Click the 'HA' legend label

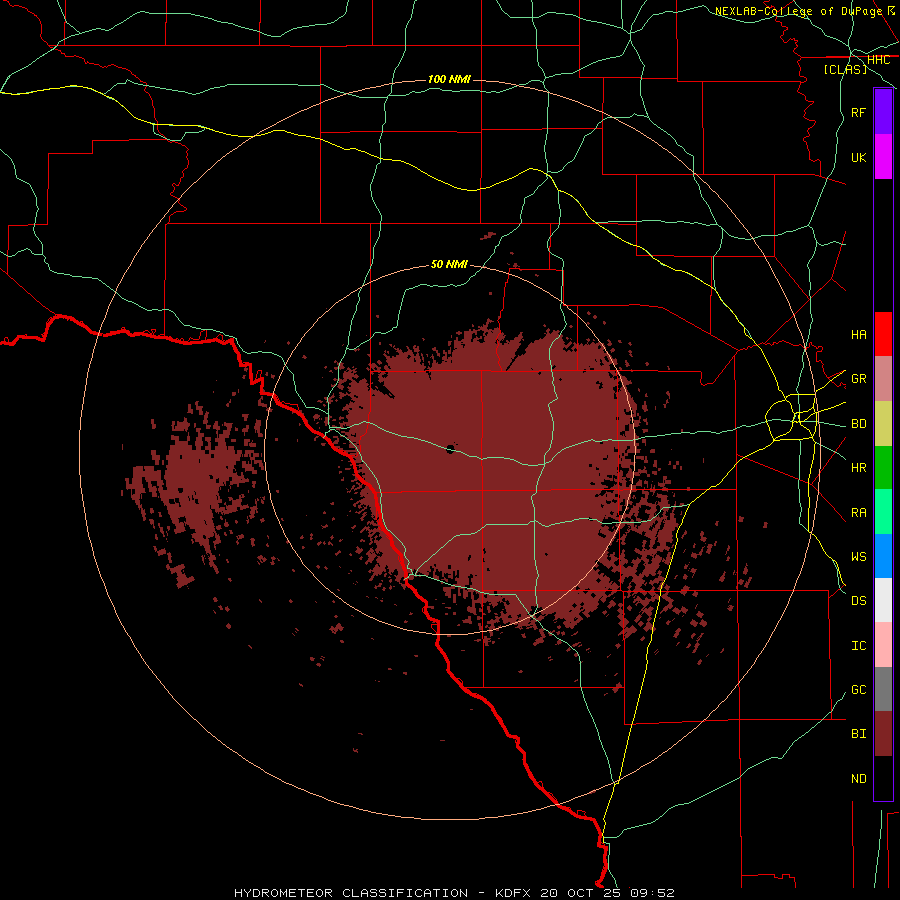(858, 335)
